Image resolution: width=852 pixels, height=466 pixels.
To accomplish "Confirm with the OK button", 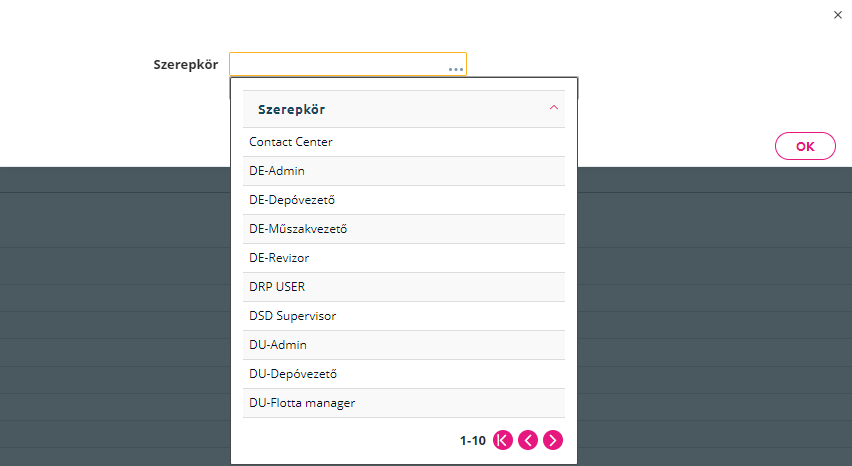I will coord(805,146).
